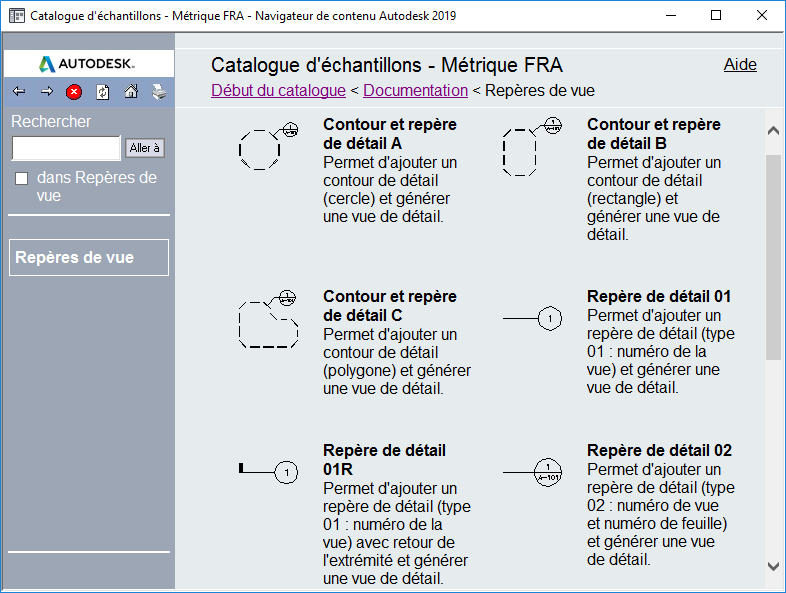
Task: Open the 'Début du catalogue' link
Action: pos(278,91)
